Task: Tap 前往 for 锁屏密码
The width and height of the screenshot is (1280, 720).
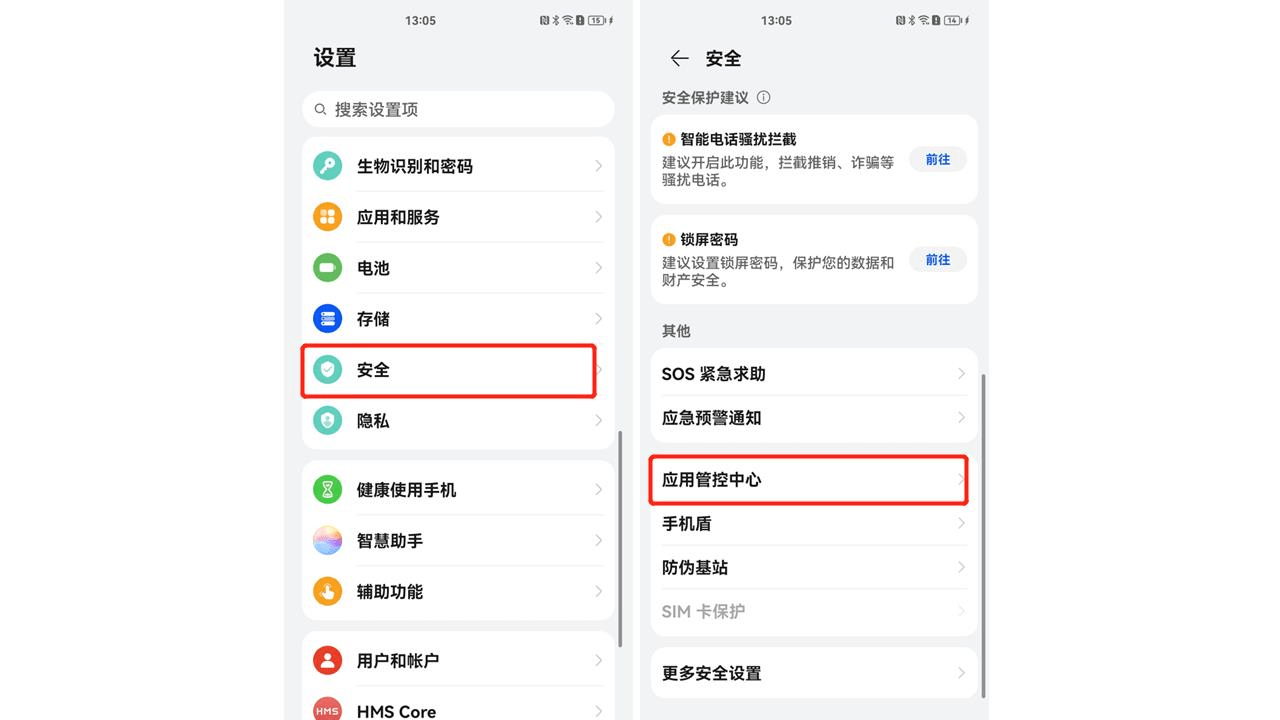Action: tap(938, 259)
